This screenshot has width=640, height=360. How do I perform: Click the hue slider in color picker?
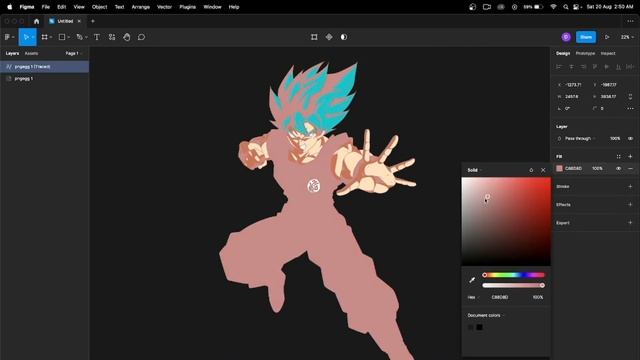[513, 275]
